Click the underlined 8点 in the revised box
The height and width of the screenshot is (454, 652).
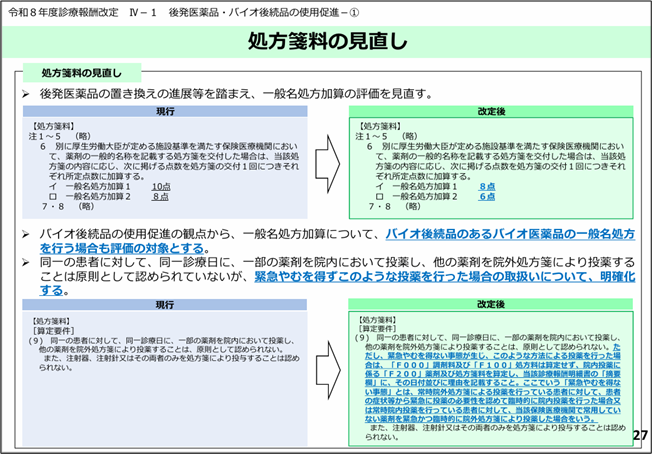[487, 187]
